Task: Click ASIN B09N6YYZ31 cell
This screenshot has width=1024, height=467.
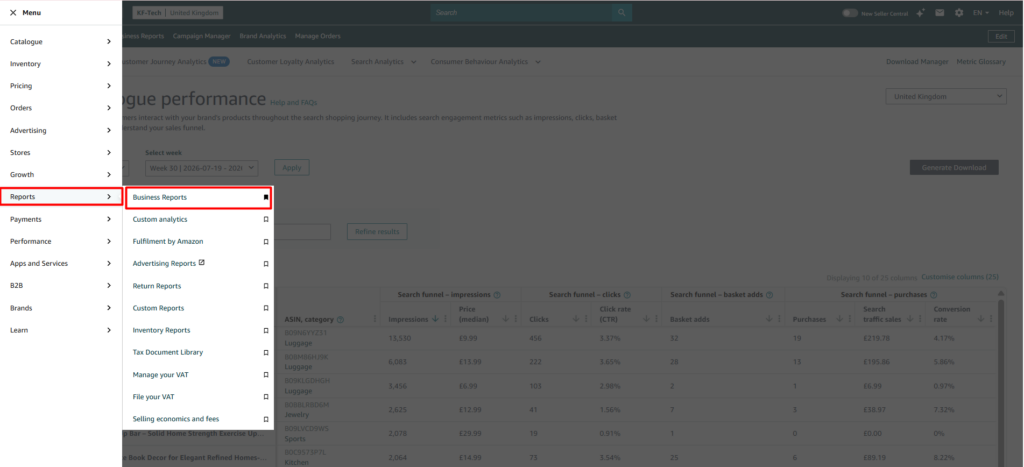Action: click(306, 332)
